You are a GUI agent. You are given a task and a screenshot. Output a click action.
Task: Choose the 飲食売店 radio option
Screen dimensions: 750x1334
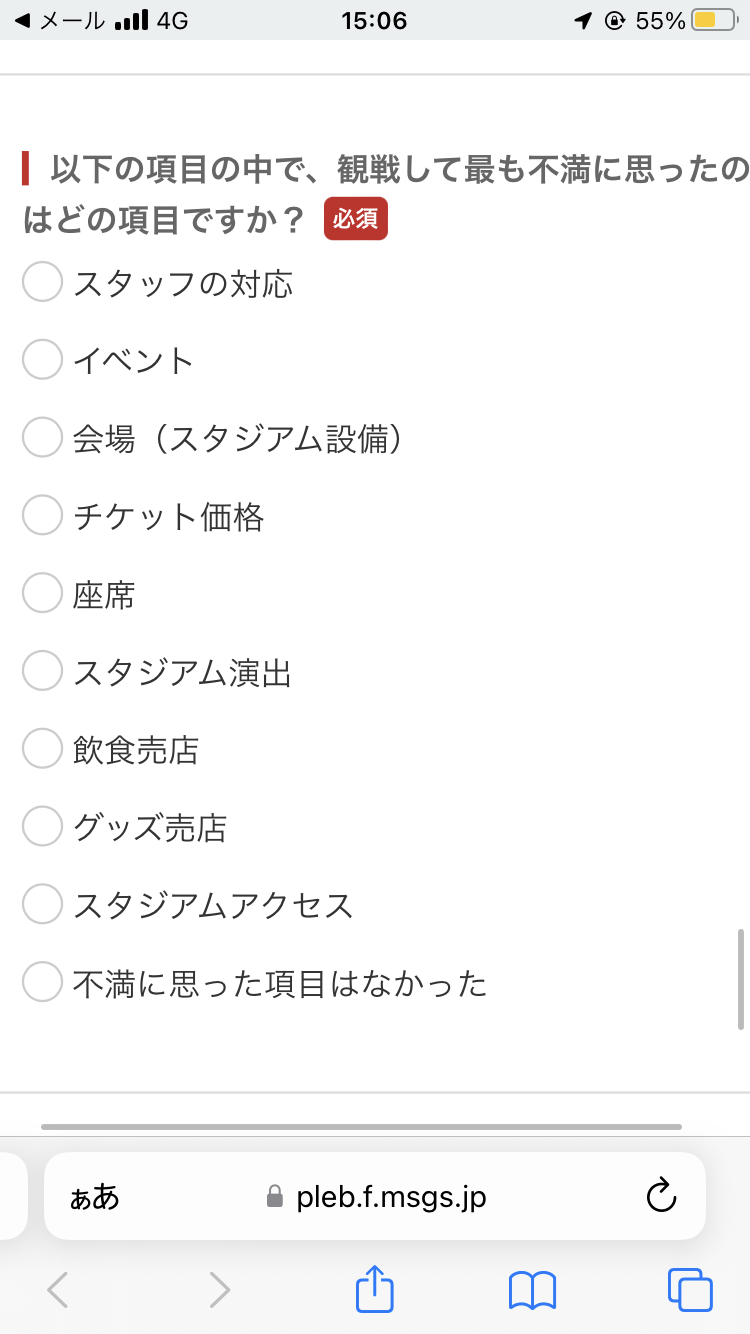click(42, 749)
